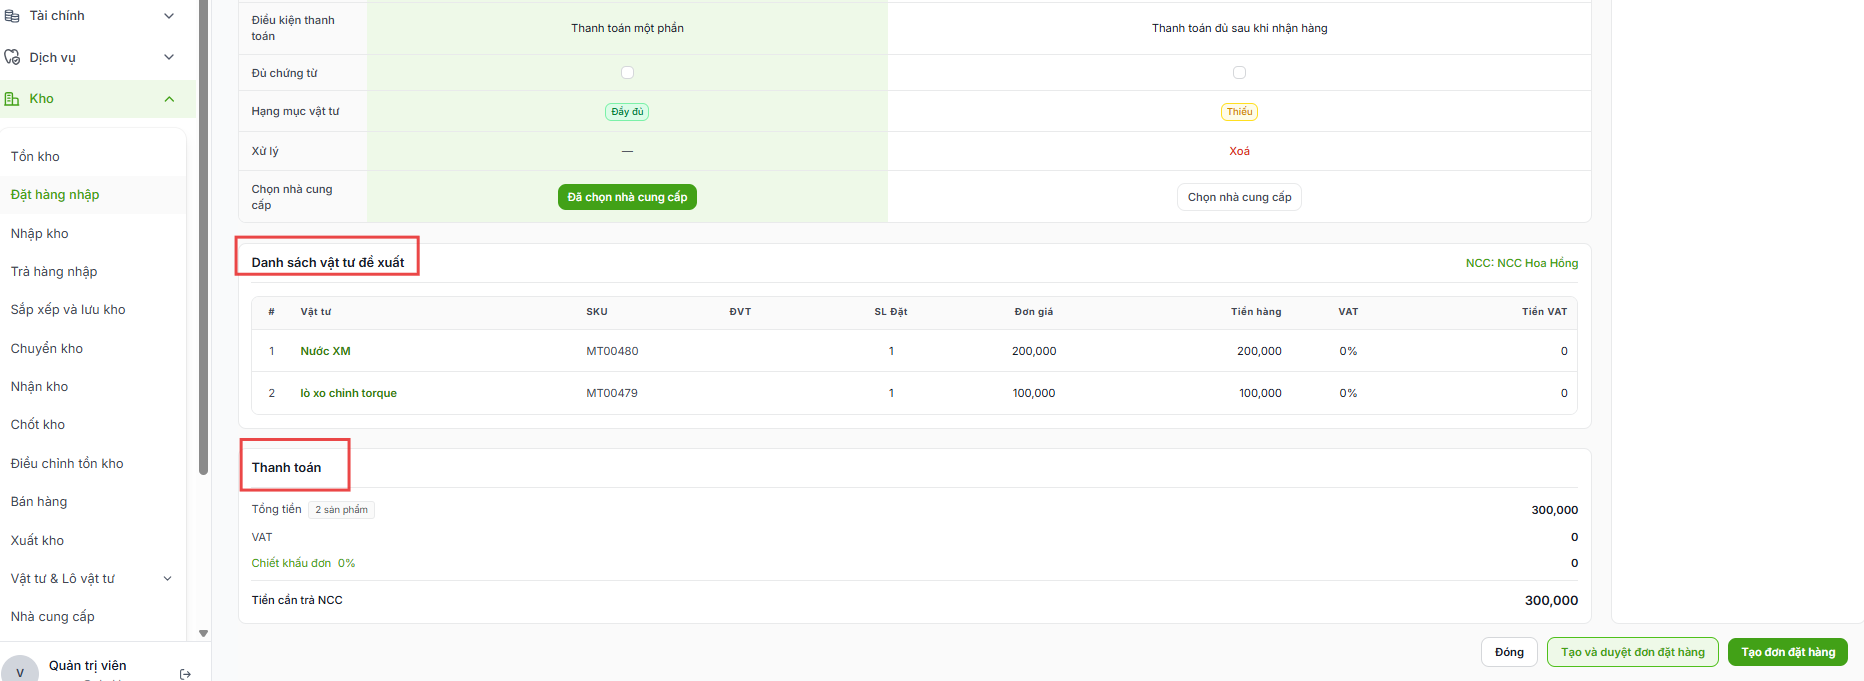Click SKU cell MT00480
Screen dimensions: 1864x681
[x=612, y=351]
